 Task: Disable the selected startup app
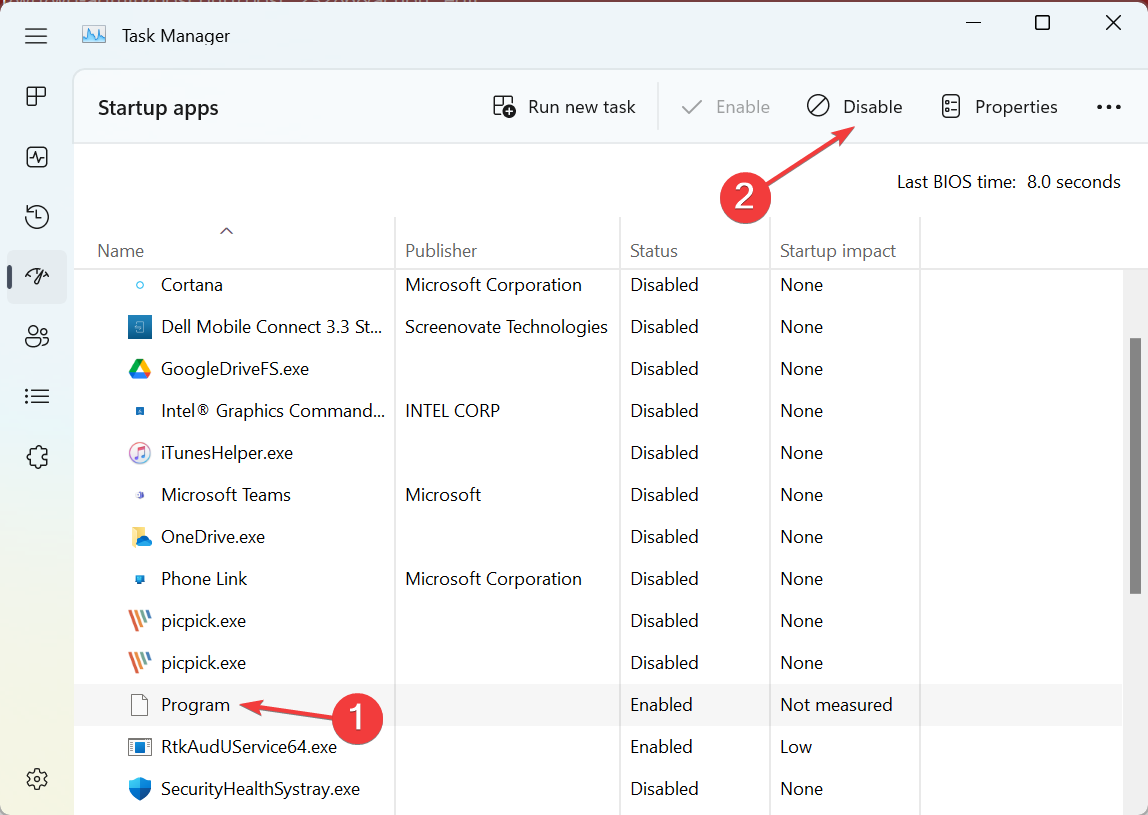pyautogui.click(x=854, y=107)
